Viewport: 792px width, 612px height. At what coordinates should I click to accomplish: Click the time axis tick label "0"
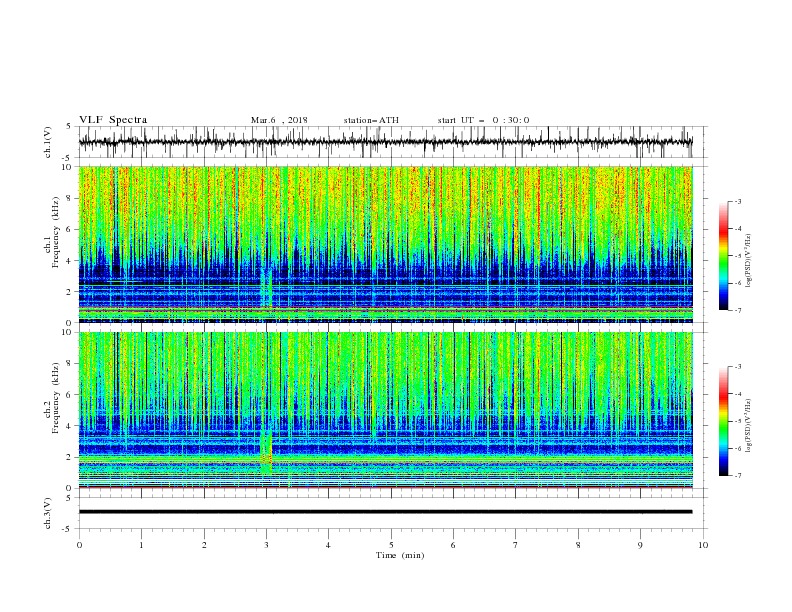79,545
